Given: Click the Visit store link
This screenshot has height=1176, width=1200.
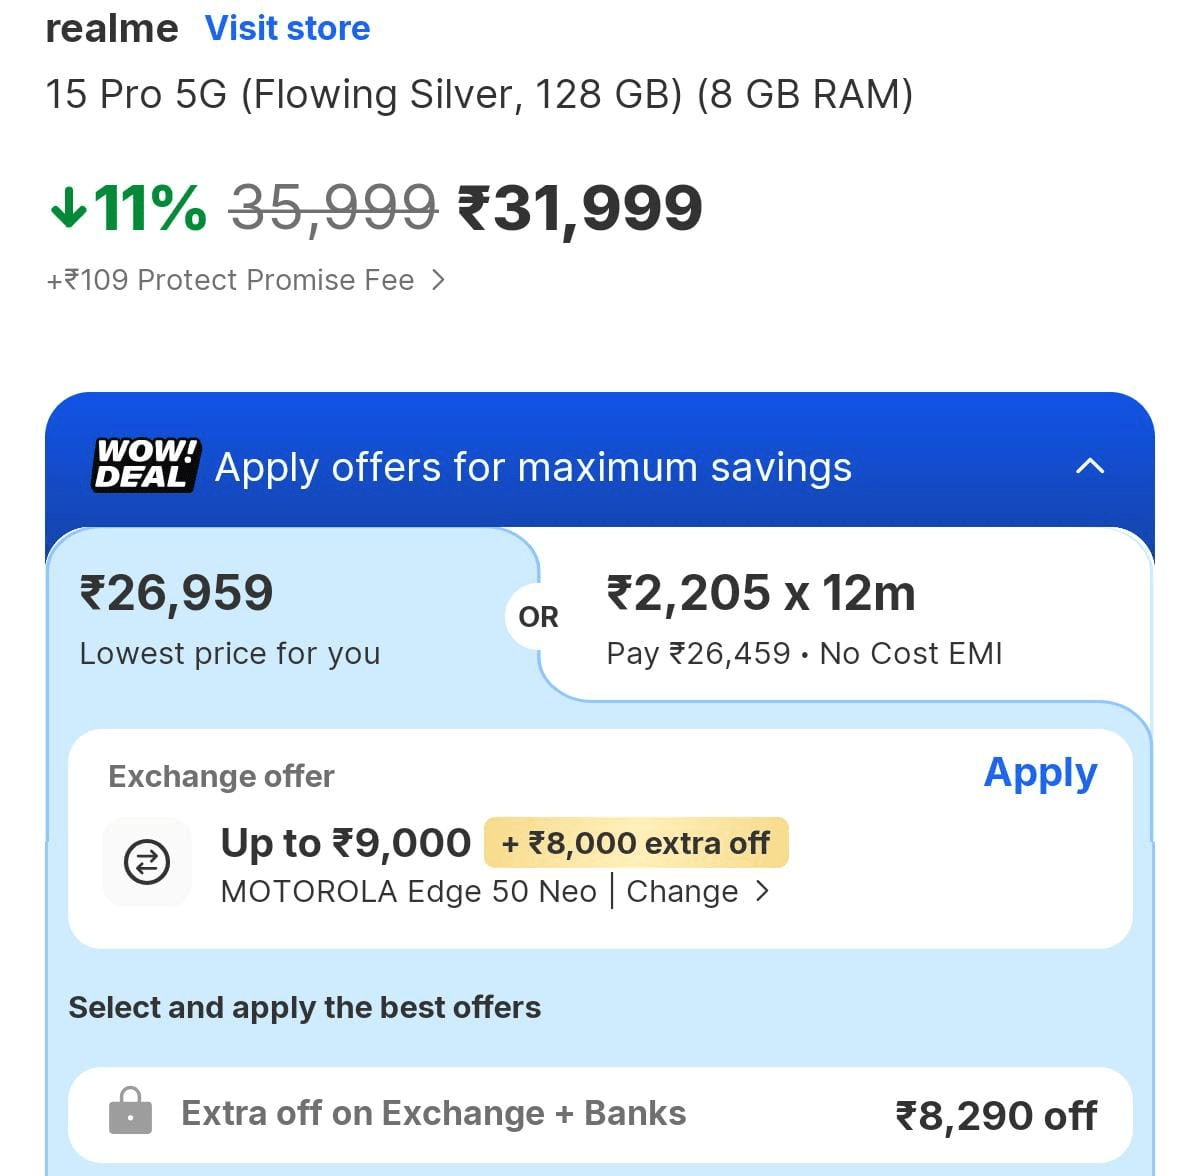Looking at the screenshot, I should 288,28.
